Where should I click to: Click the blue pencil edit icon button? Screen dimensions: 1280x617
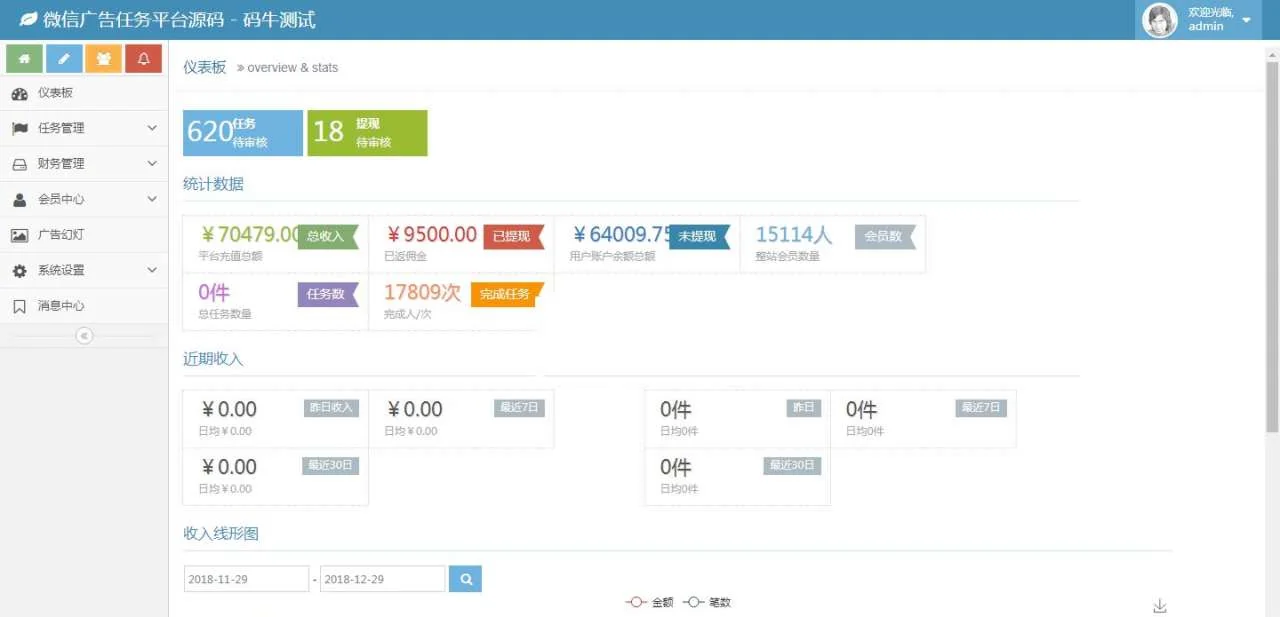tap(64, 59)
